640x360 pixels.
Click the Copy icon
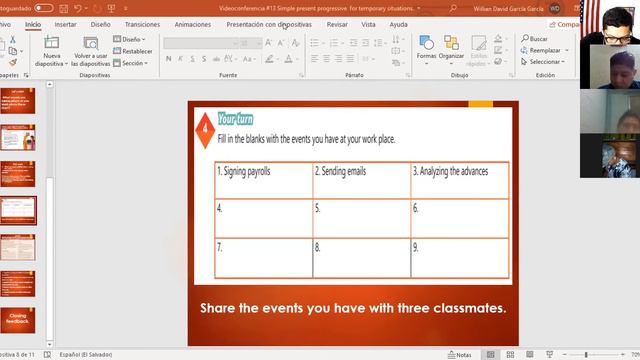tap(13, 51)
